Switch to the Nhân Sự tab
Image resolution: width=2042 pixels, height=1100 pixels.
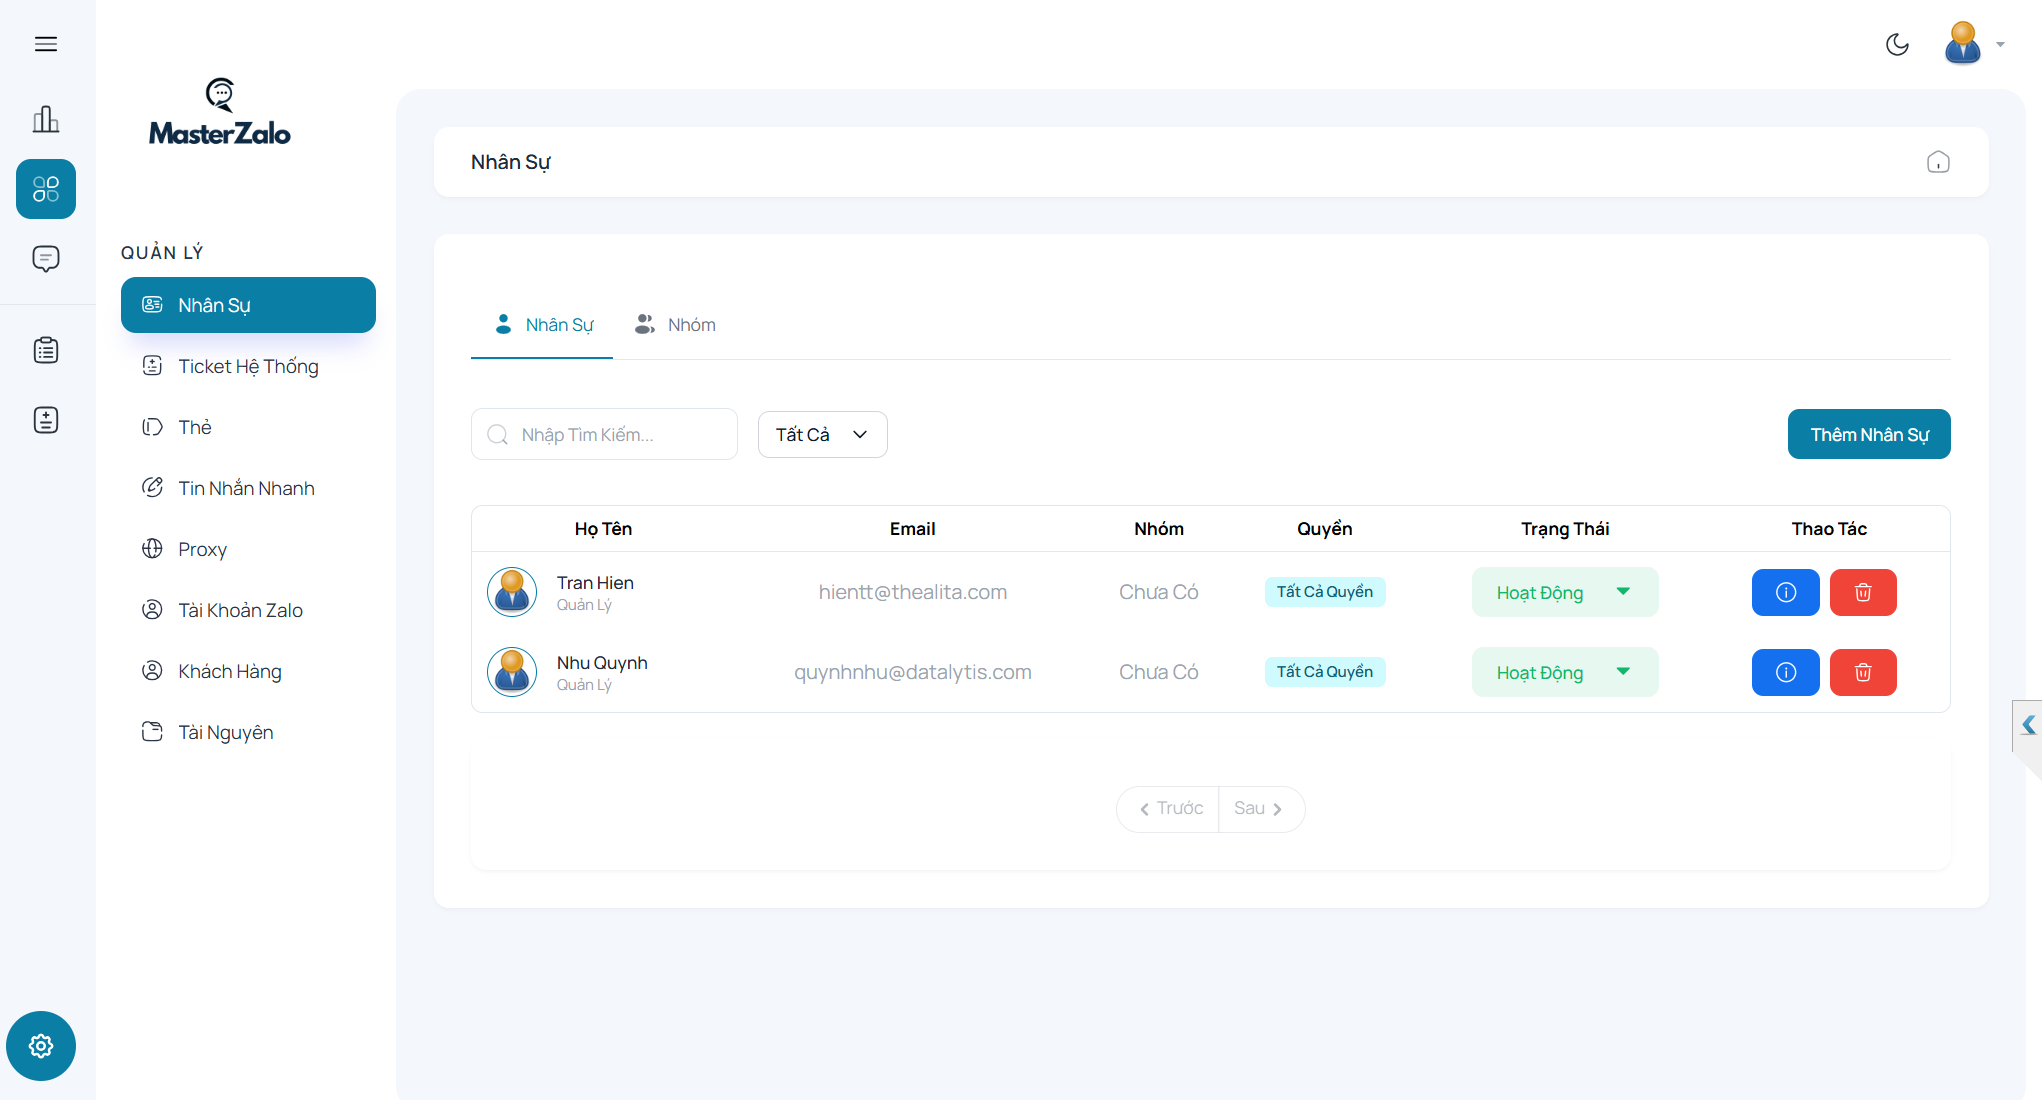coord(543,325)
